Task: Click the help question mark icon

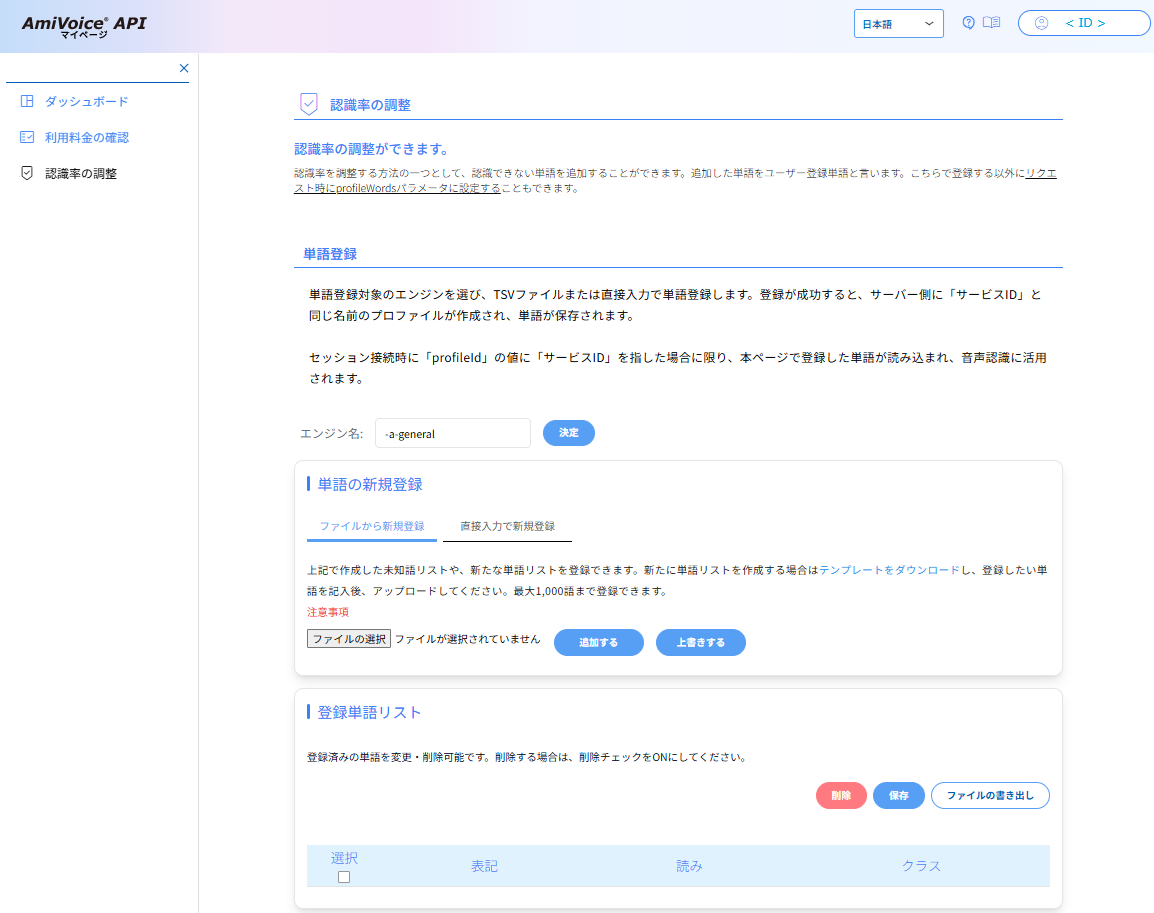Action: (968, 23)
